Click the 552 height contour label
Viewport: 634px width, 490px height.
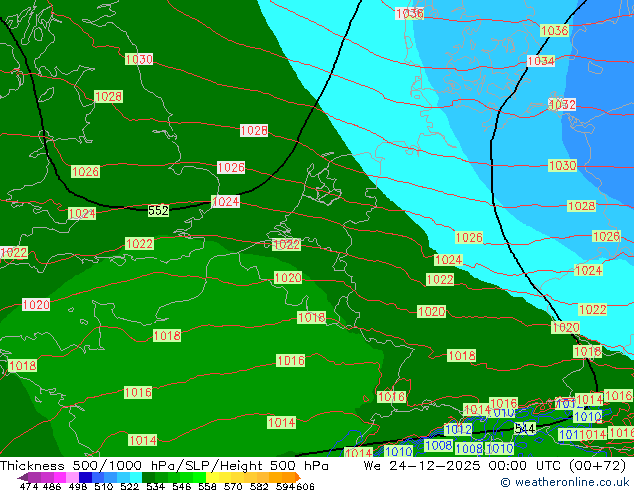(x=158, y=210)
